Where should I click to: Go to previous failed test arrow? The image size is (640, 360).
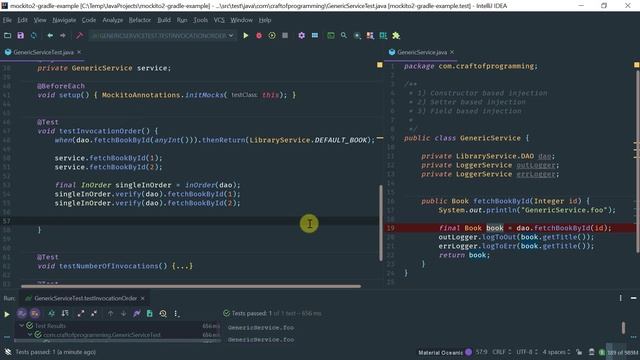coord(111,313)
